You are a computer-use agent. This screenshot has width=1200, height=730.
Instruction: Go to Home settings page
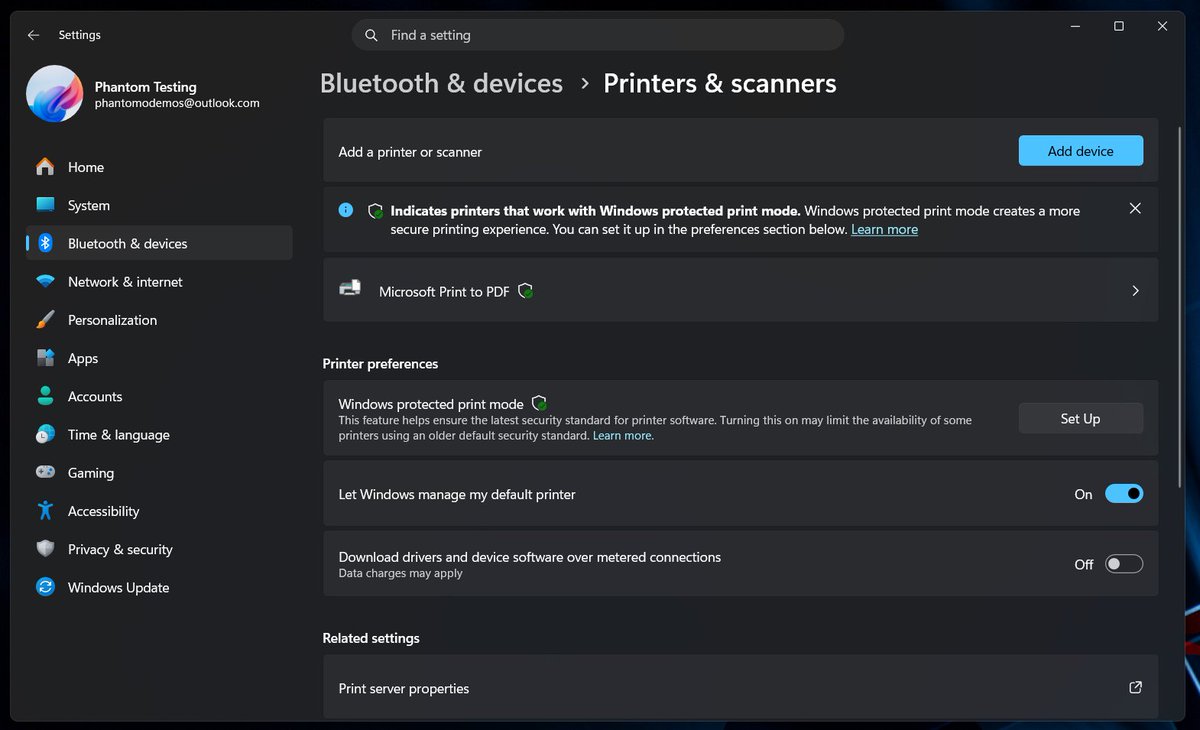[x=159, y=167]
